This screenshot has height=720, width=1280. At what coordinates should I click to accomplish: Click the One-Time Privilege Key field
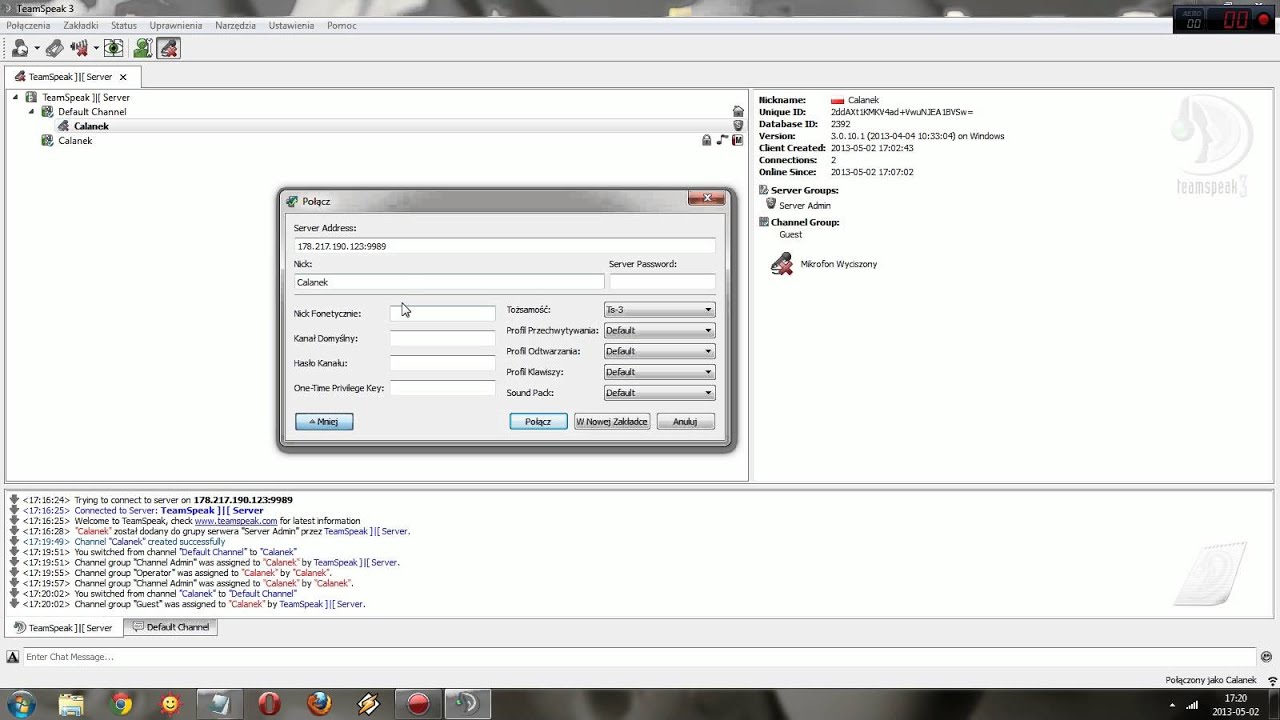pos(442,388)
